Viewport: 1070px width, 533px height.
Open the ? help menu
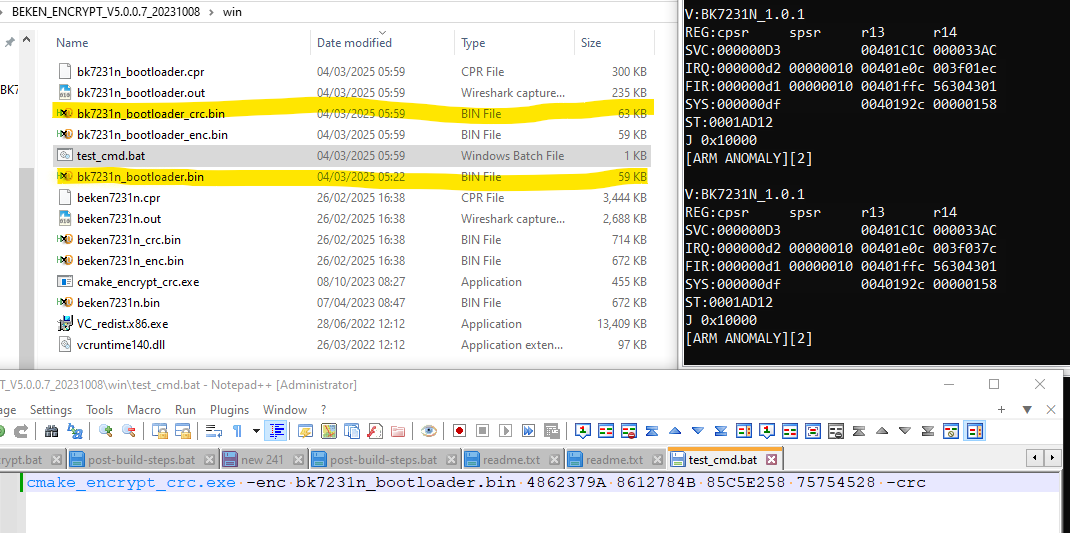click(323, 409)
